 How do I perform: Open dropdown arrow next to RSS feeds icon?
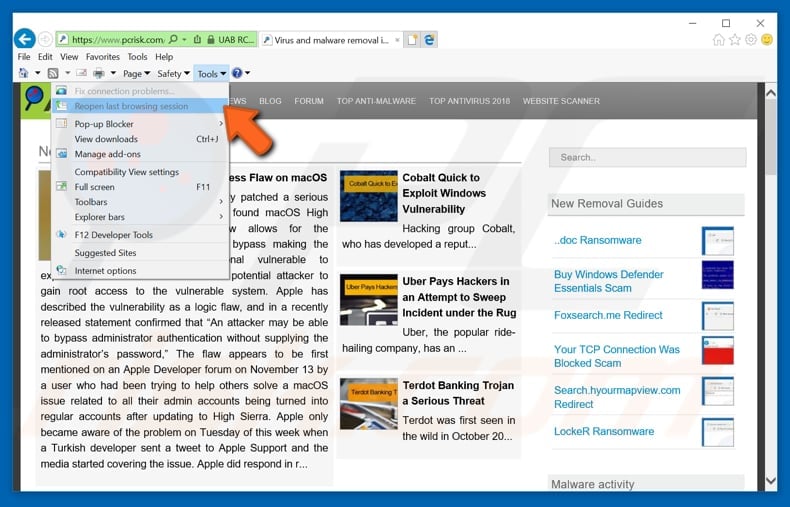67,74
